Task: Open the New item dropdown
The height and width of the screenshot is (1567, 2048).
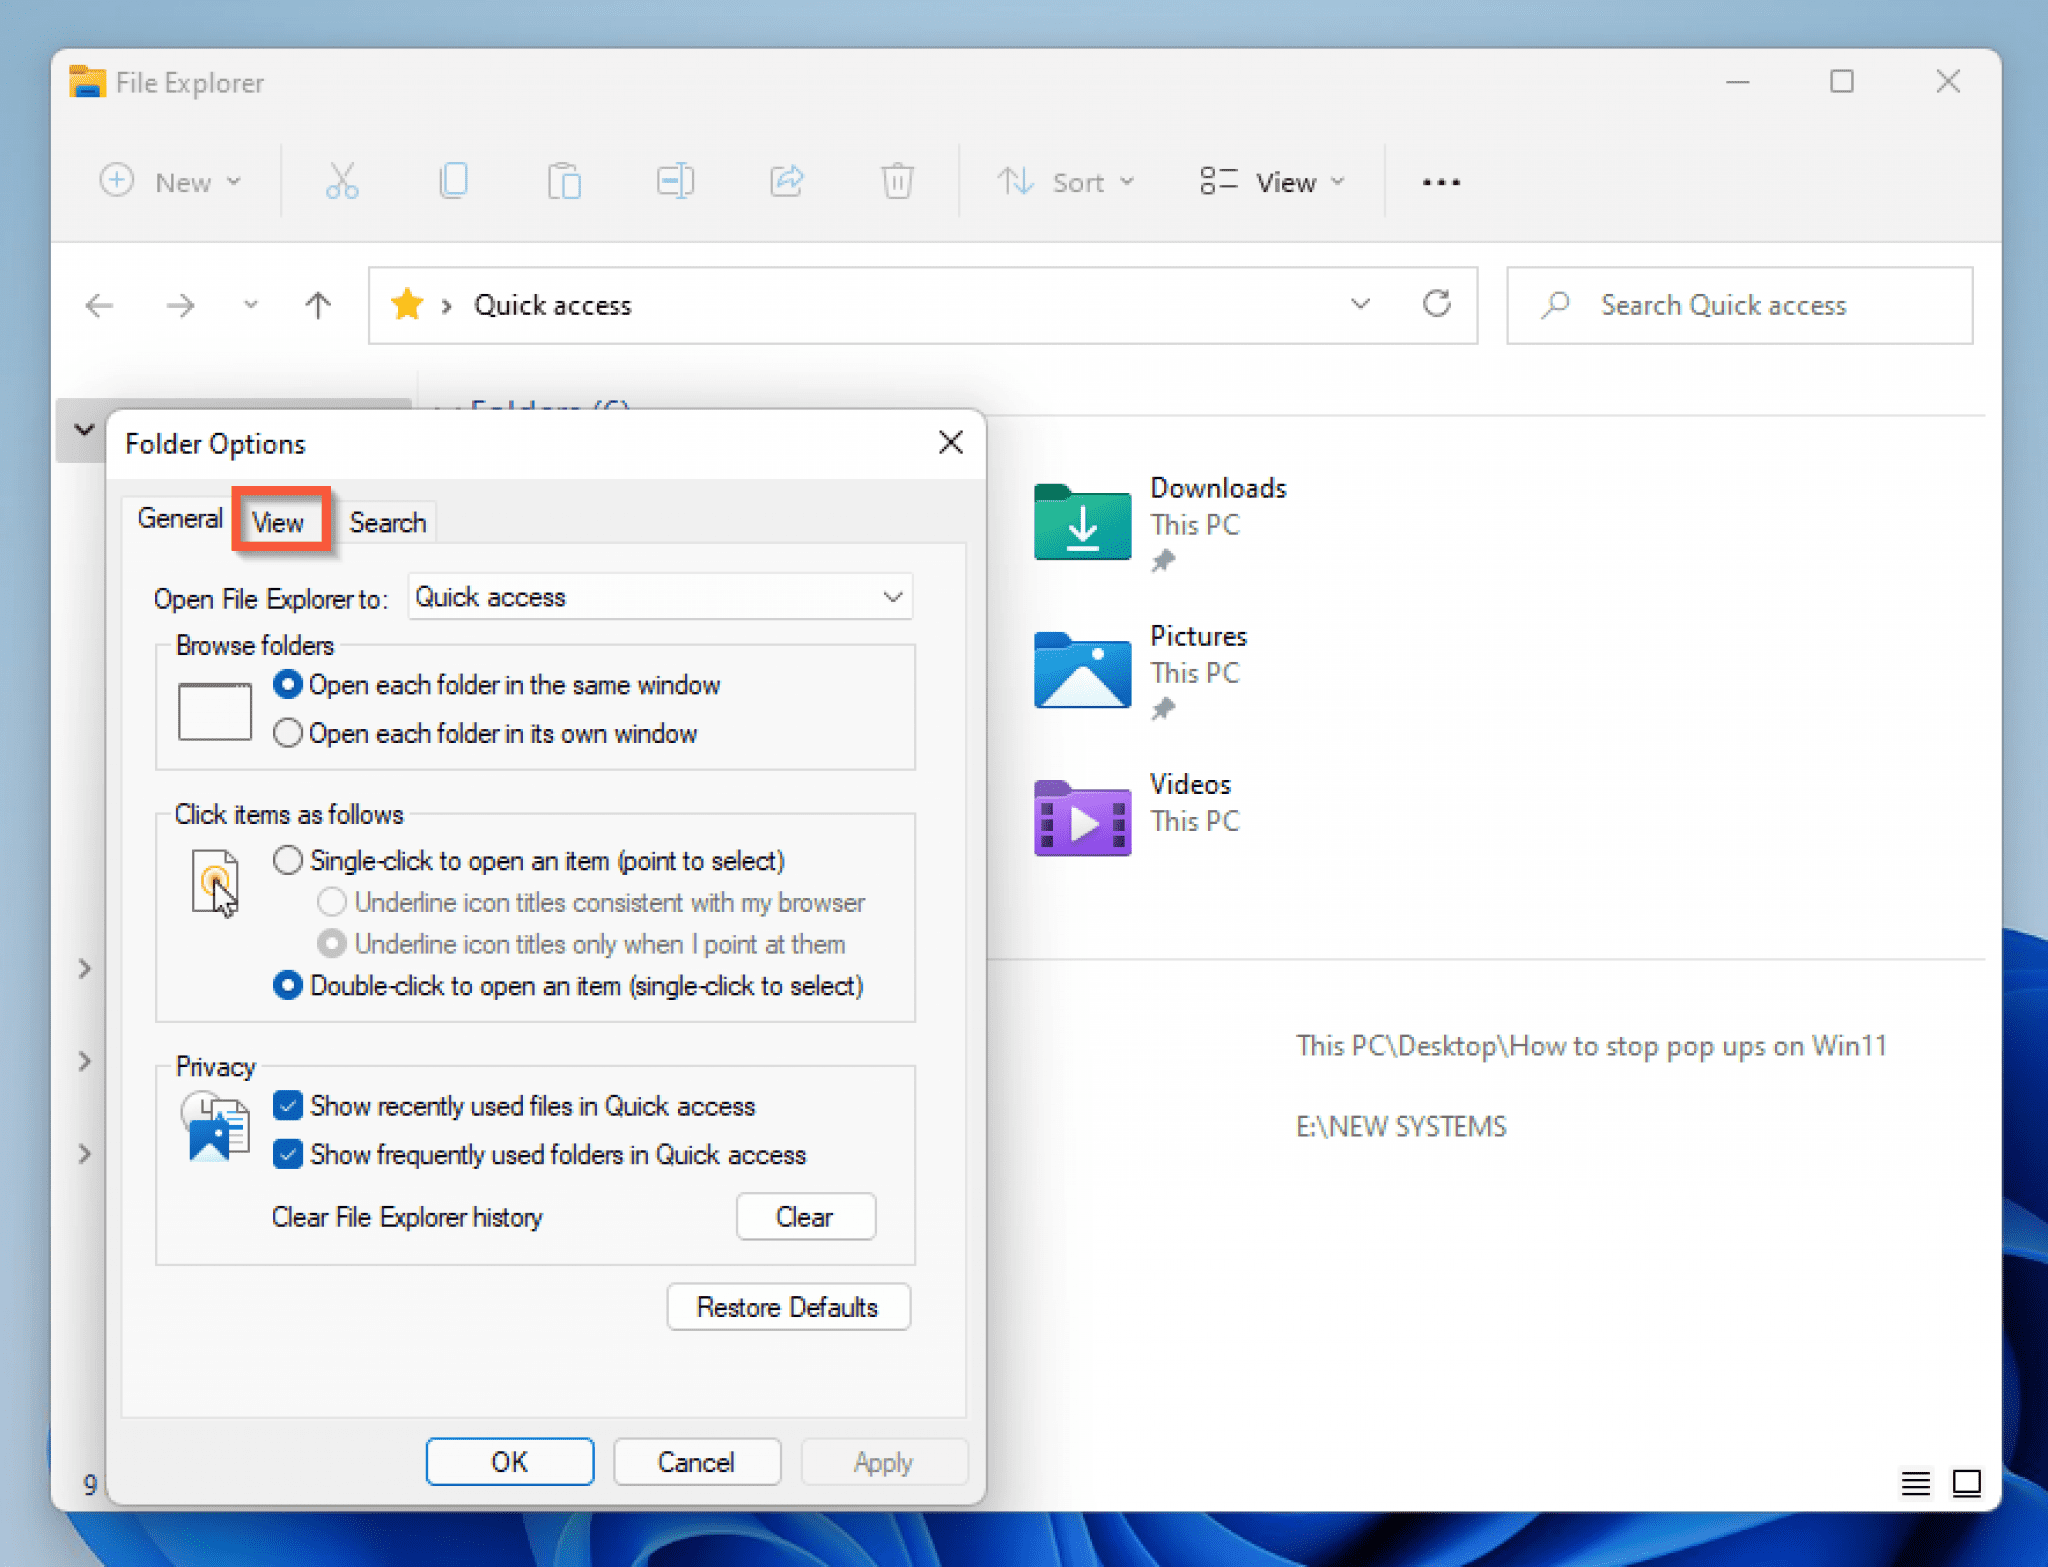Action: click(171, 182)
